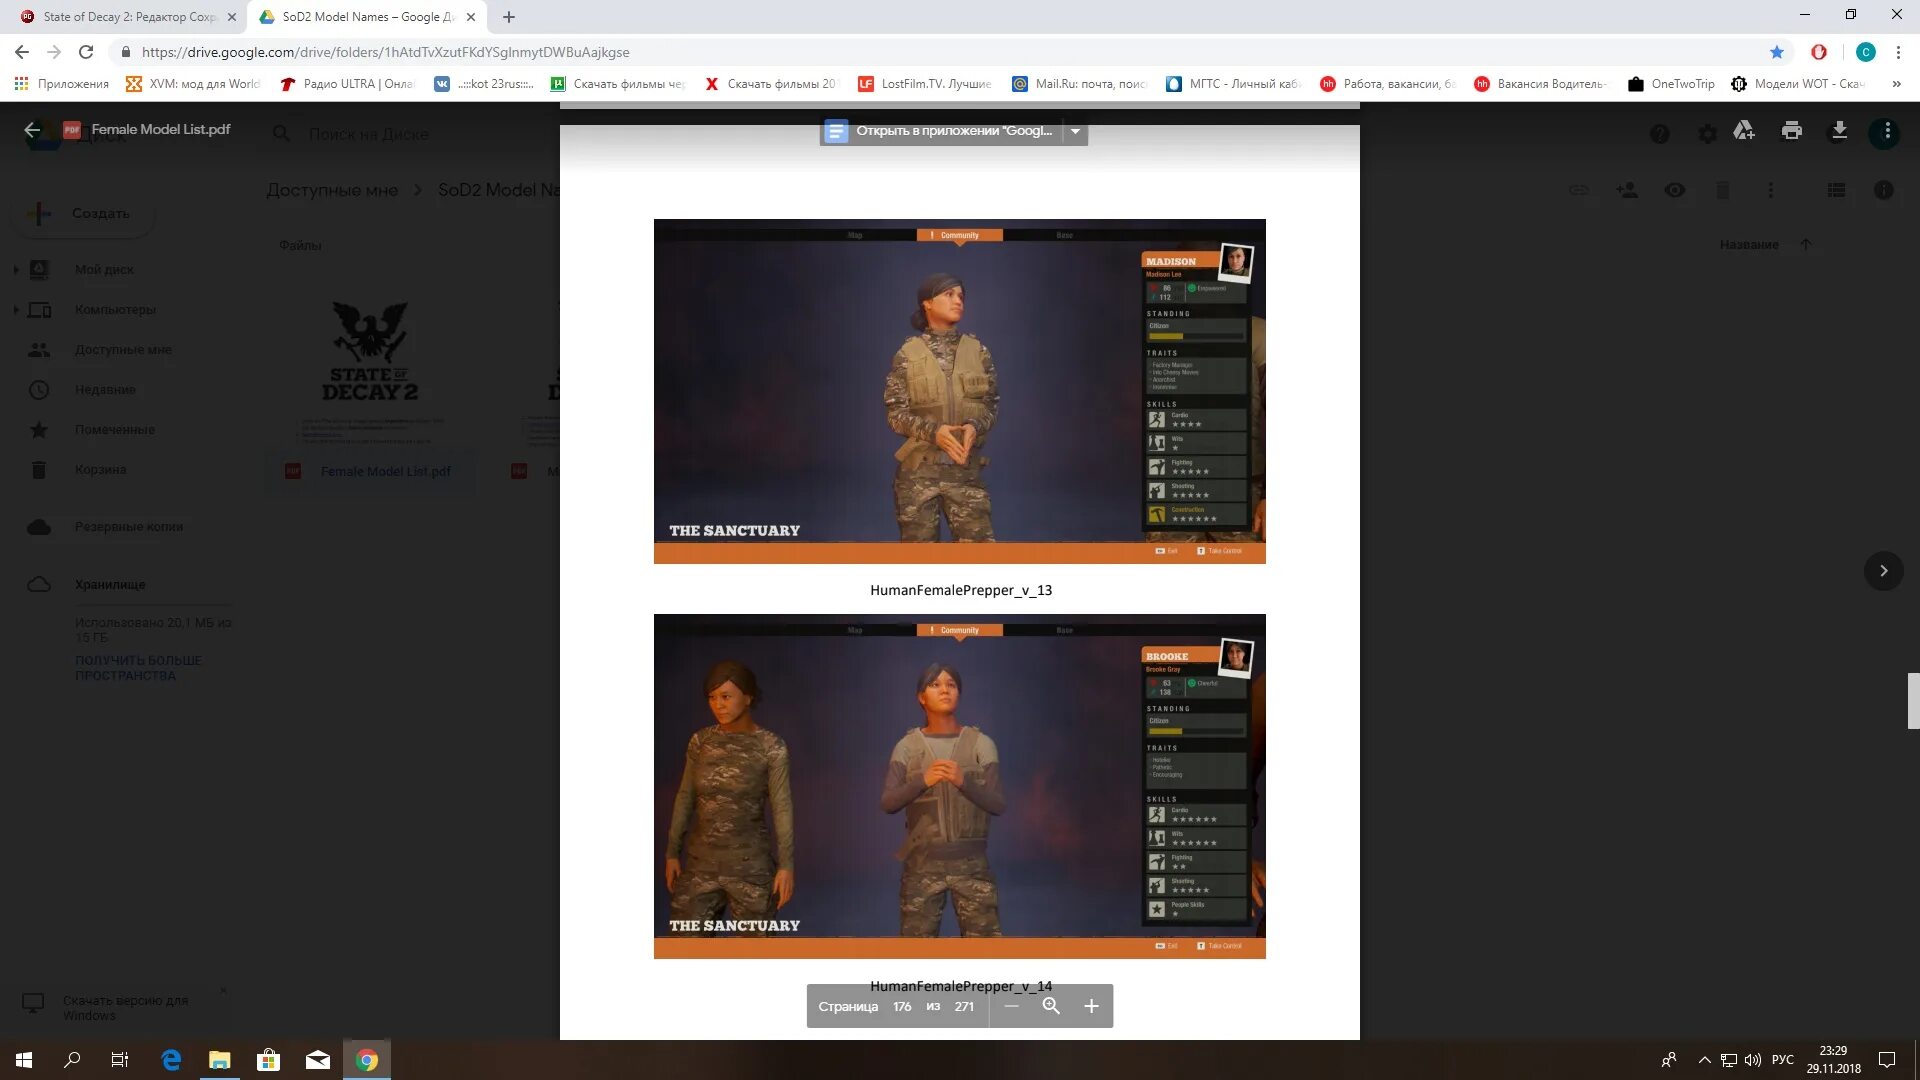This screenshot has height=1080, width=1920.
Task: Add file to My Drive icon
Action: click(x=1744, y=130)
